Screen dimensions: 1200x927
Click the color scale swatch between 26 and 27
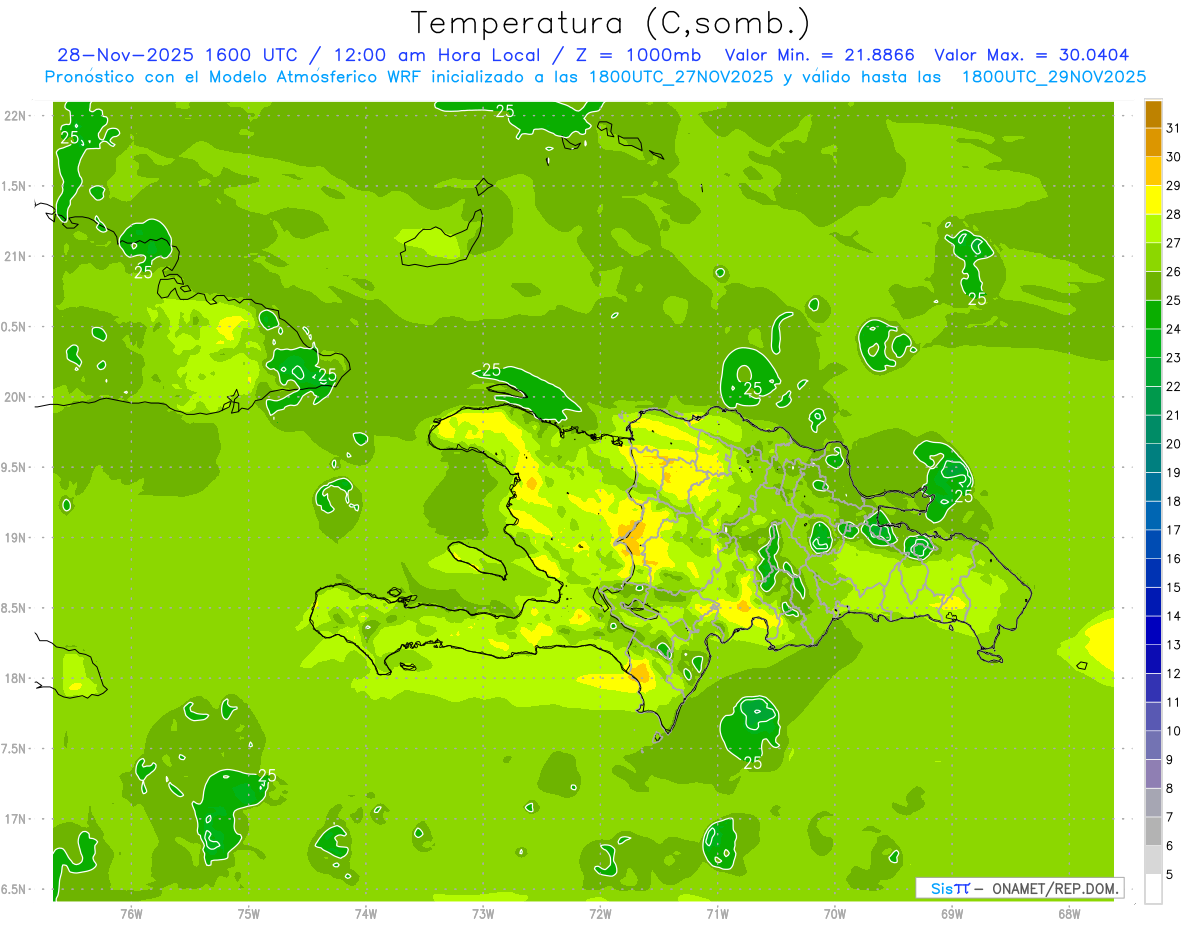coord(1153,257)
